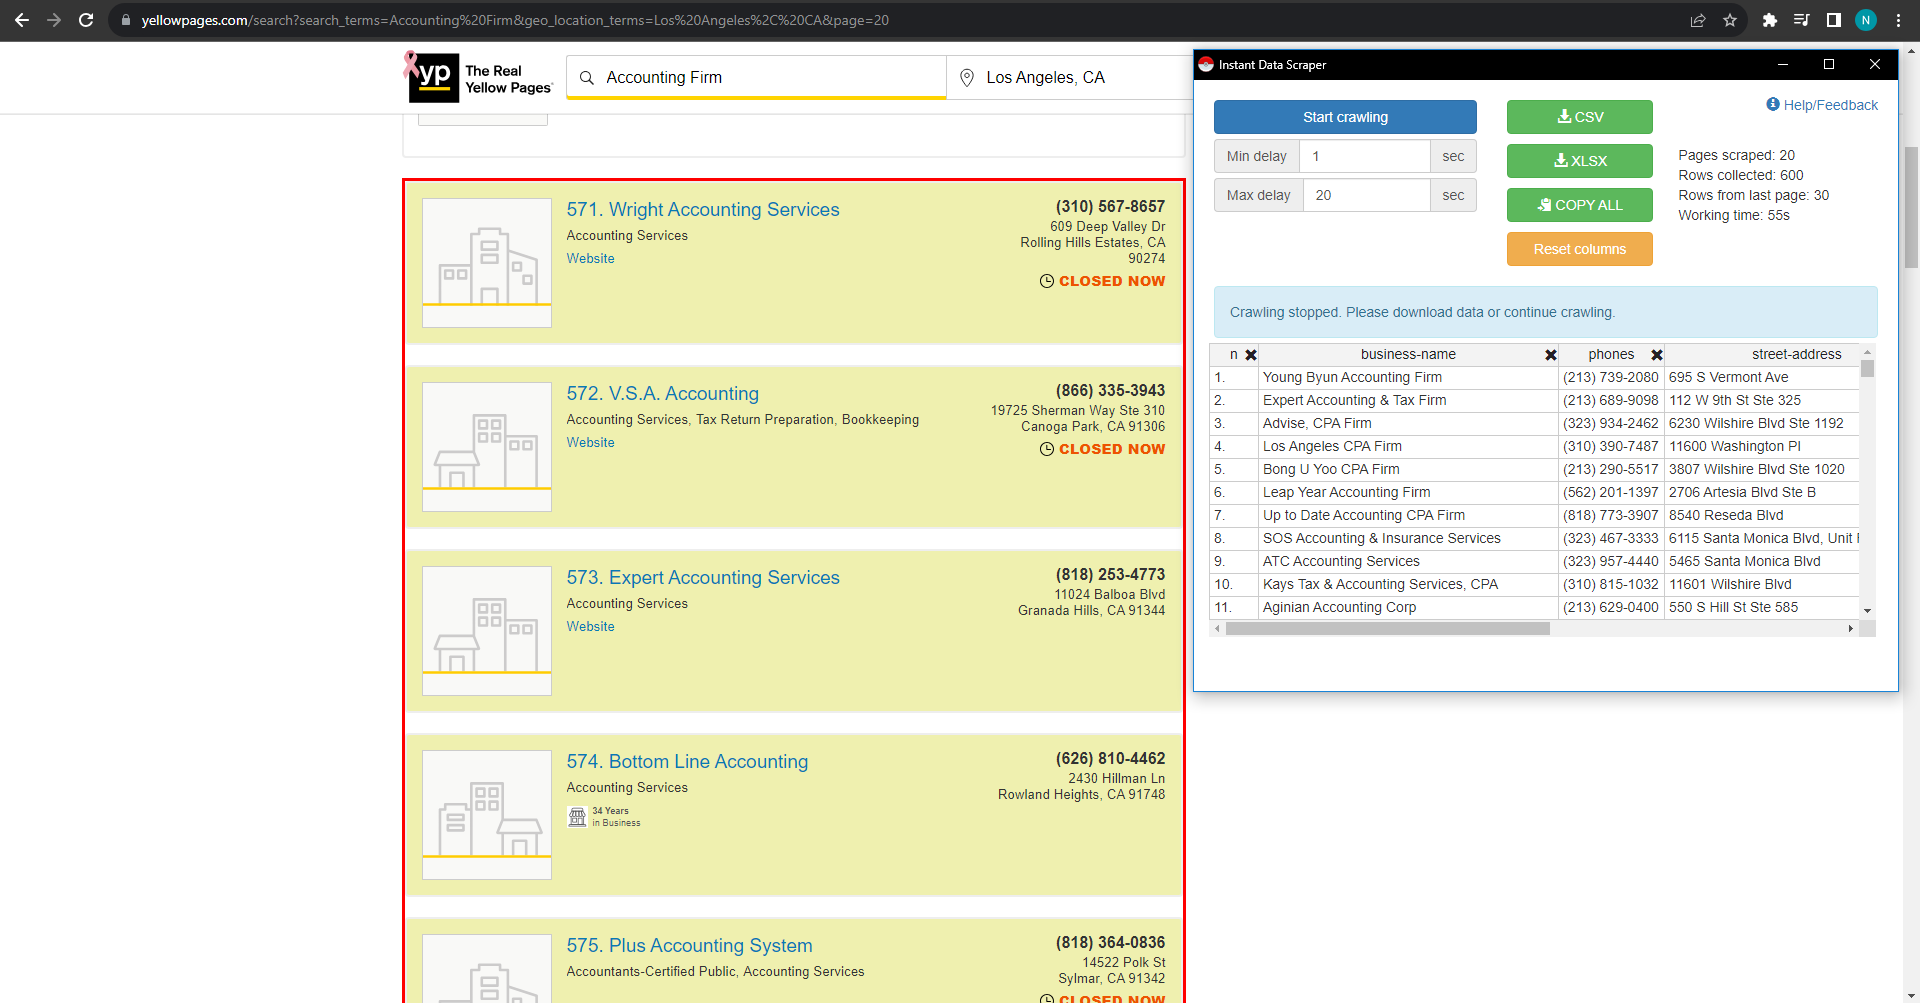1920x1003 pixels.
Task: Click phone number (866) 335-3943
Action: point(1110,391)
